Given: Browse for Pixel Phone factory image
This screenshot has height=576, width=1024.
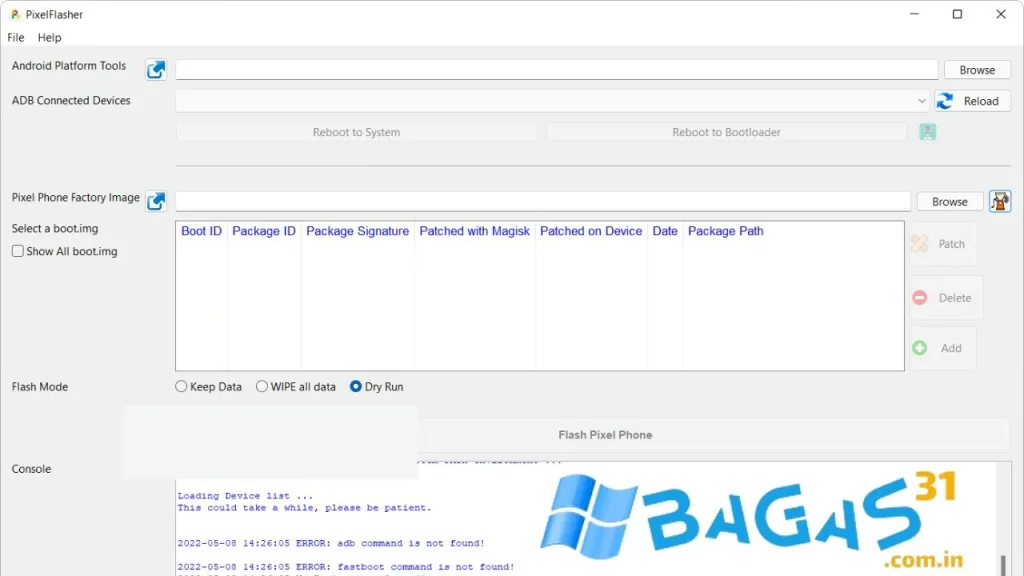Looking at the screenshot, I should click(x=950, y=202).
